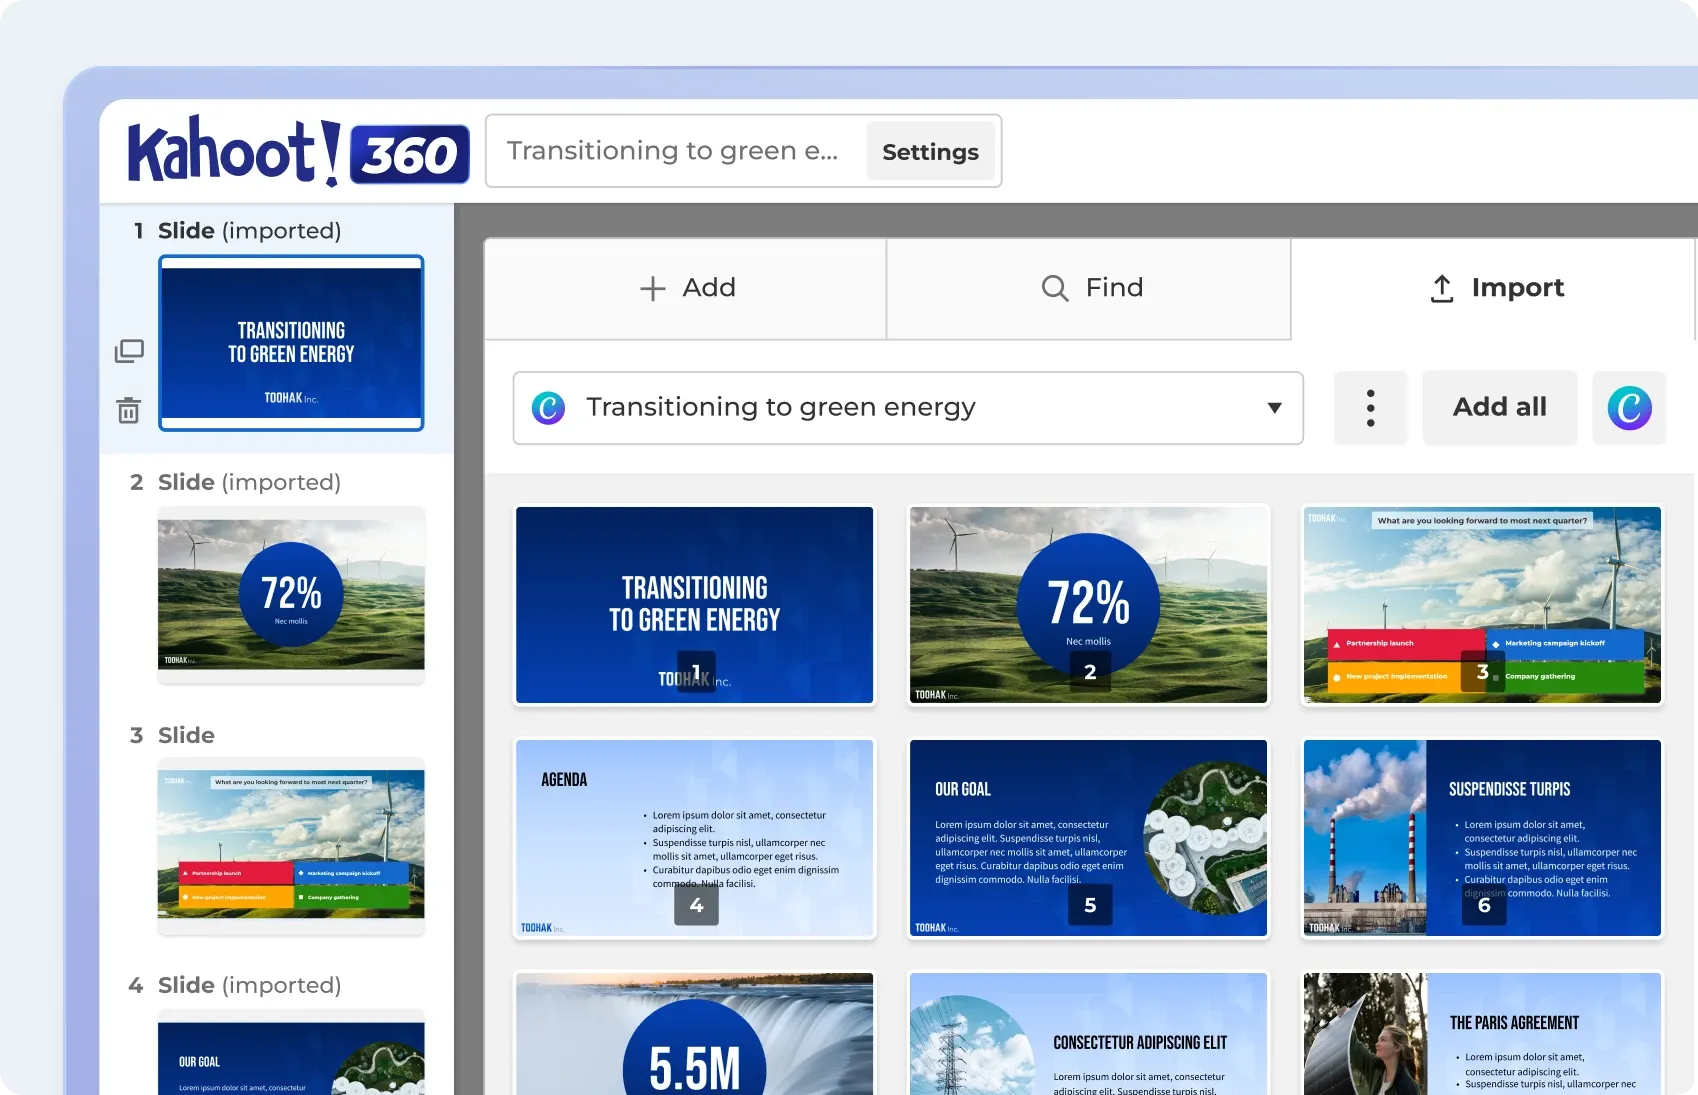Select sidebar slide 4 Our Goal thumbnail

(x=291, y=1052)
